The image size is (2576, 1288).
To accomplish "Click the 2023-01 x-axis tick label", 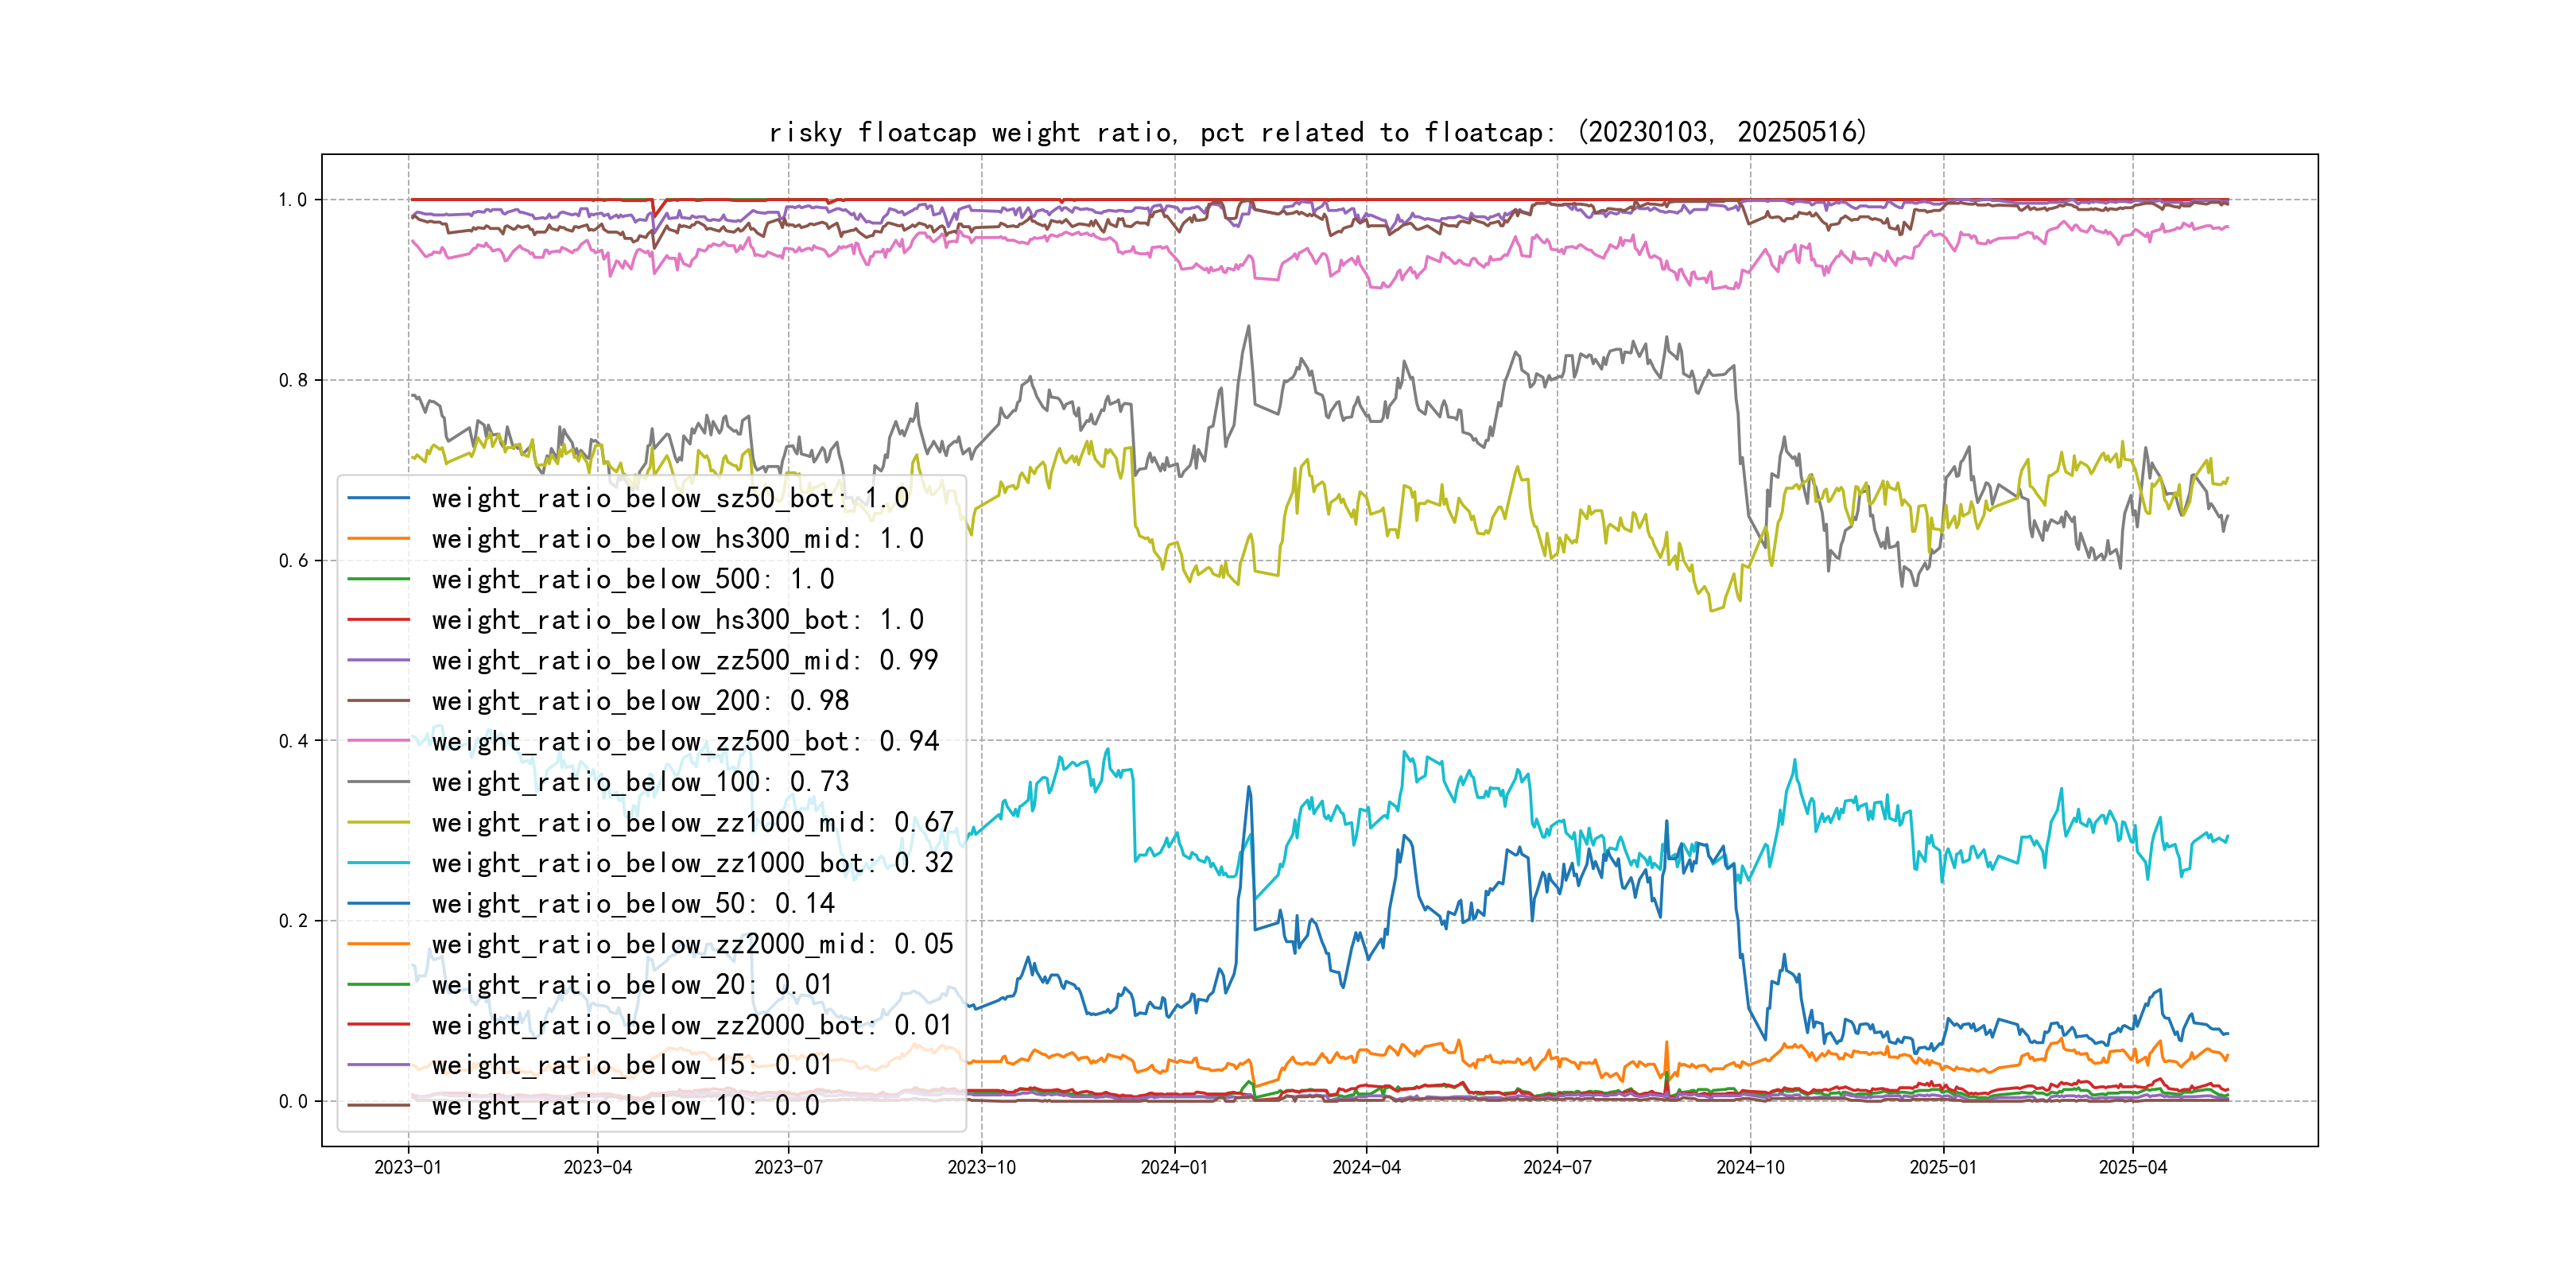I will coord(407,1167).
